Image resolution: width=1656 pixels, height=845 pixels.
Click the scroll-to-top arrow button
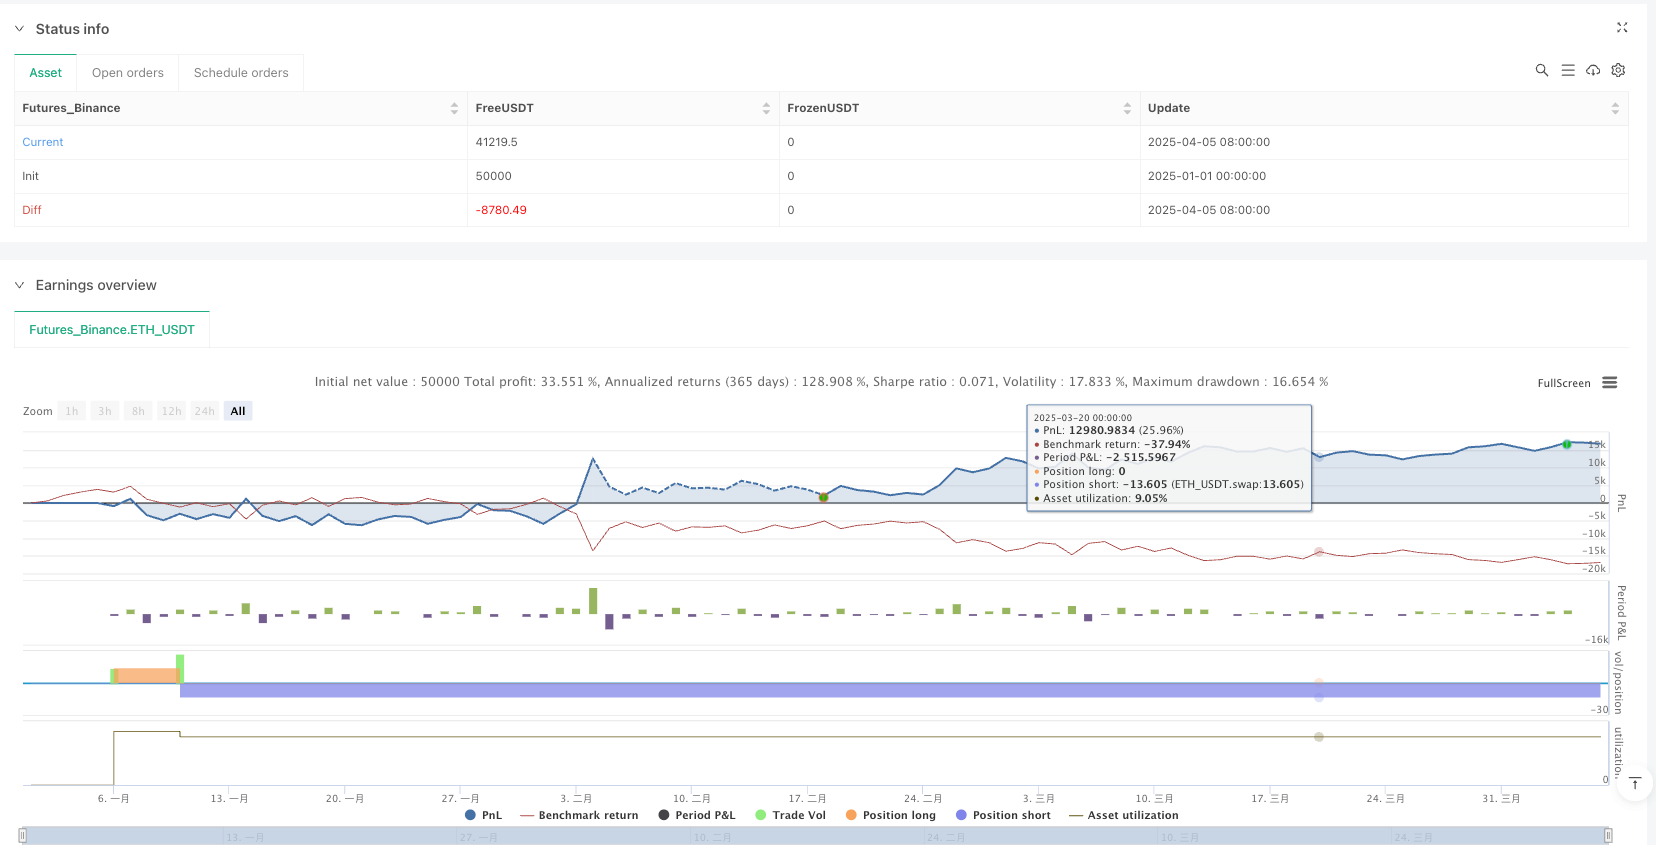(x=1635, y=783)
